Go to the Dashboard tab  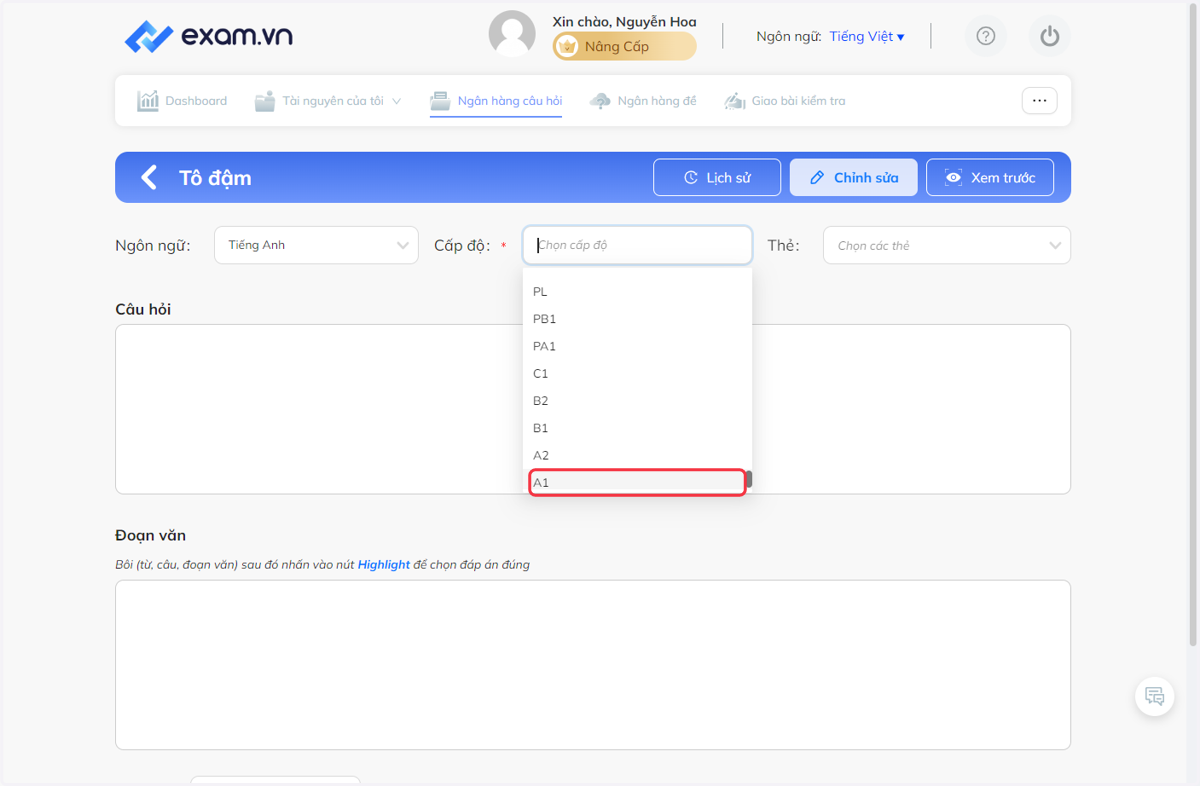tap(182, 101)
